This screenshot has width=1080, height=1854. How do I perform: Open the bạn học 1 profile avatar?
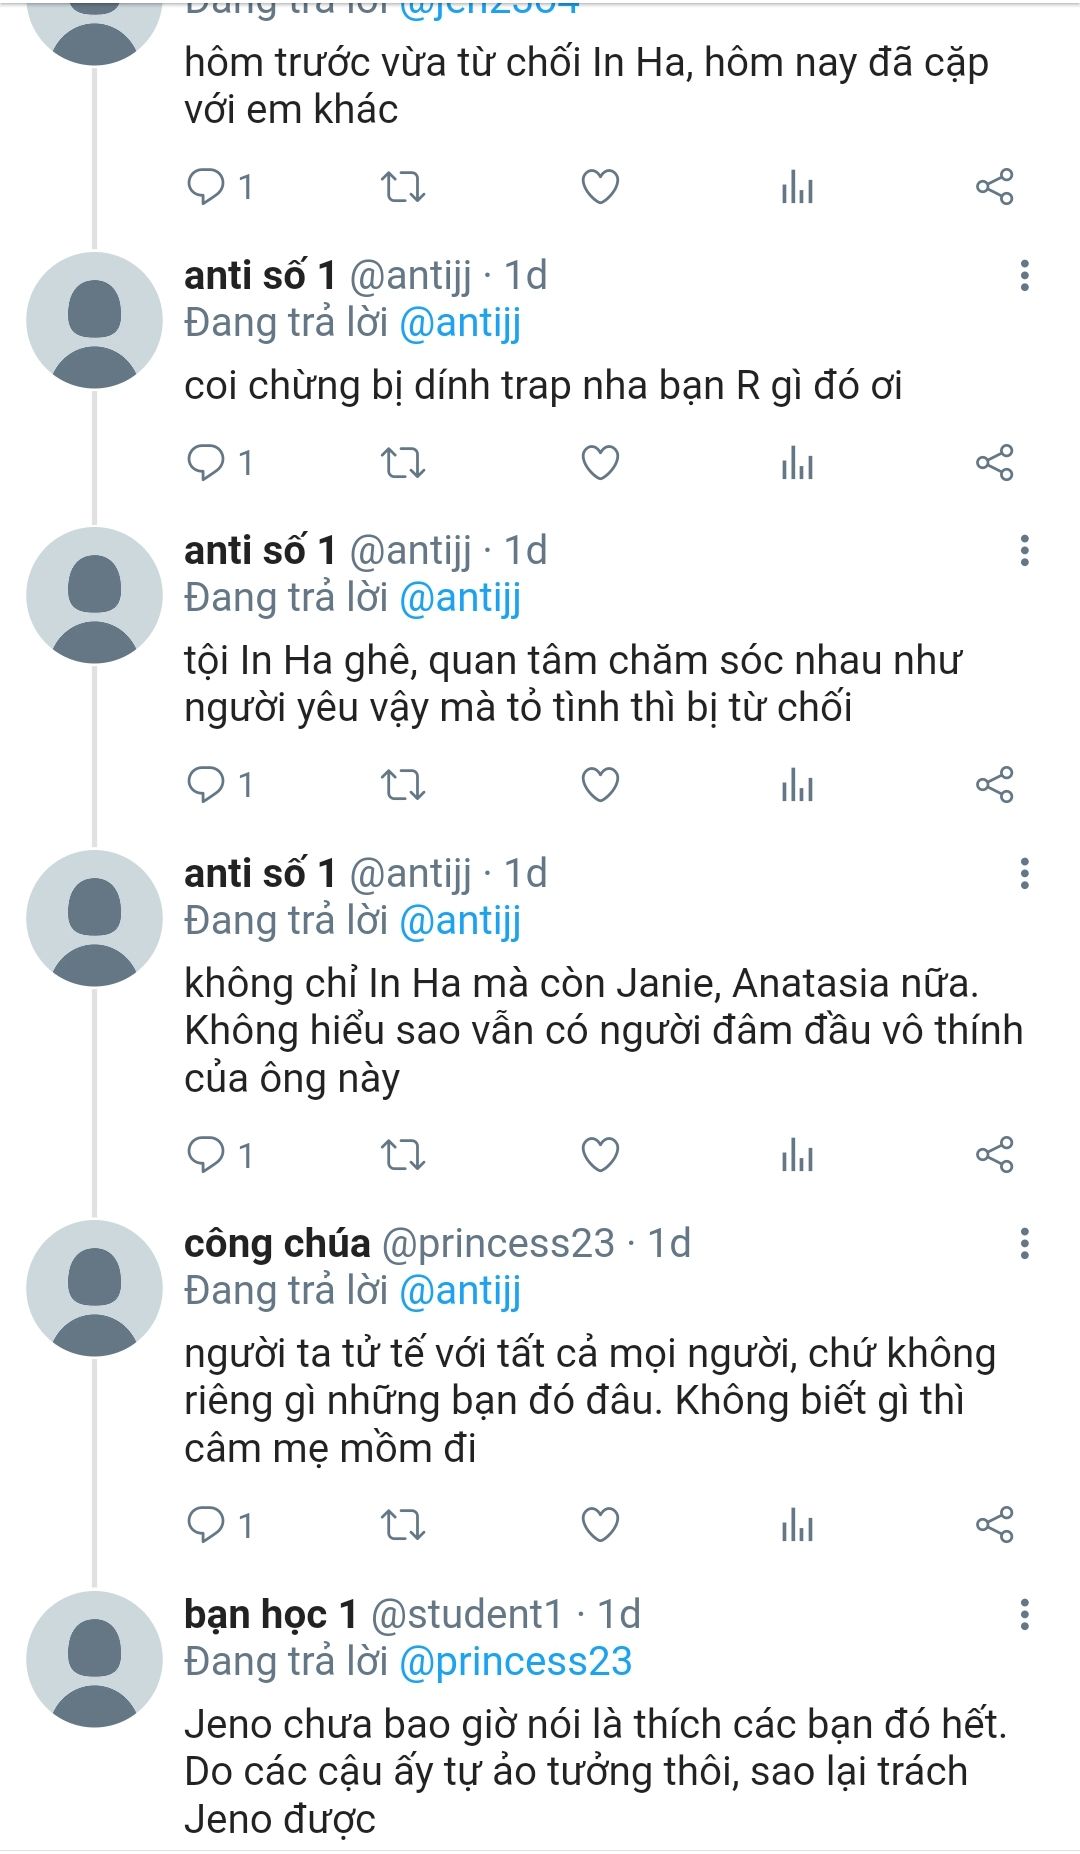click(x=94, y=1659)
